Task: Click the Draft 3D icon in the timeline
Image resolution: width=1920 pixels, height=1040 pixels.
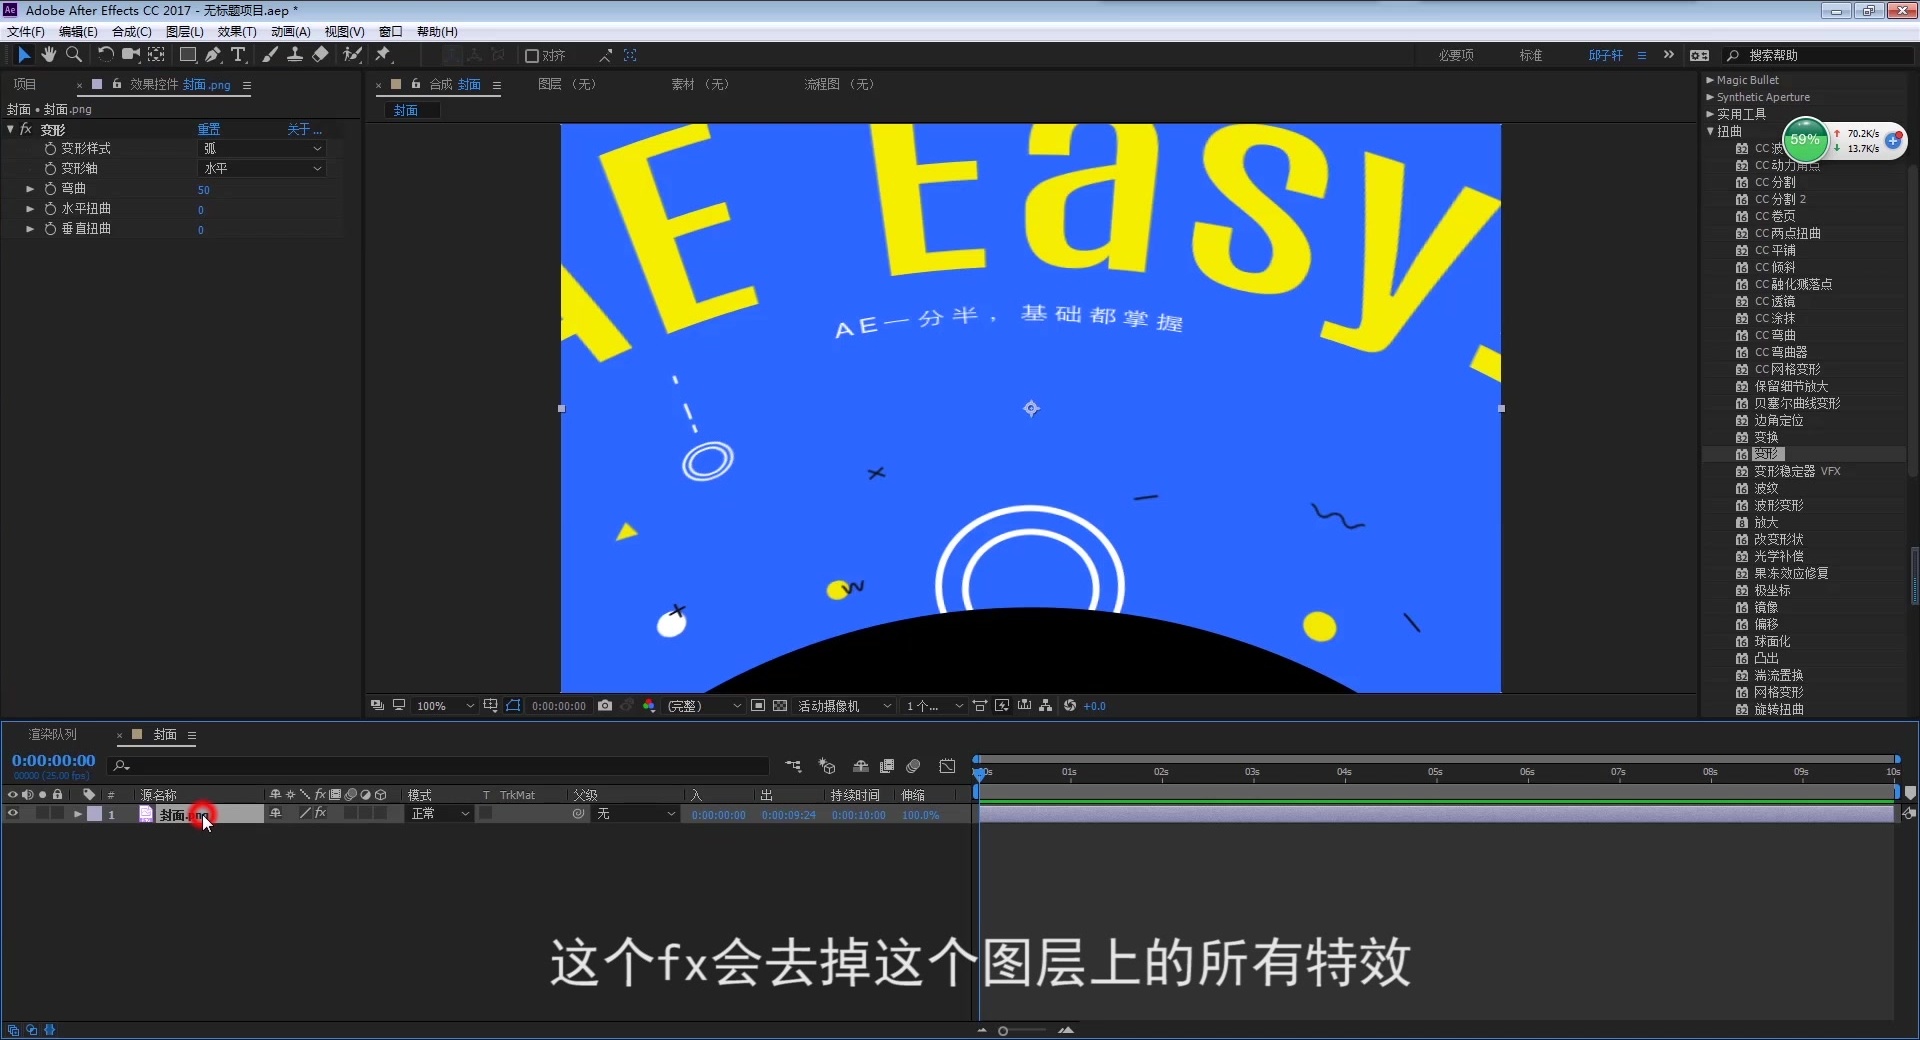Action: point(827,766)
